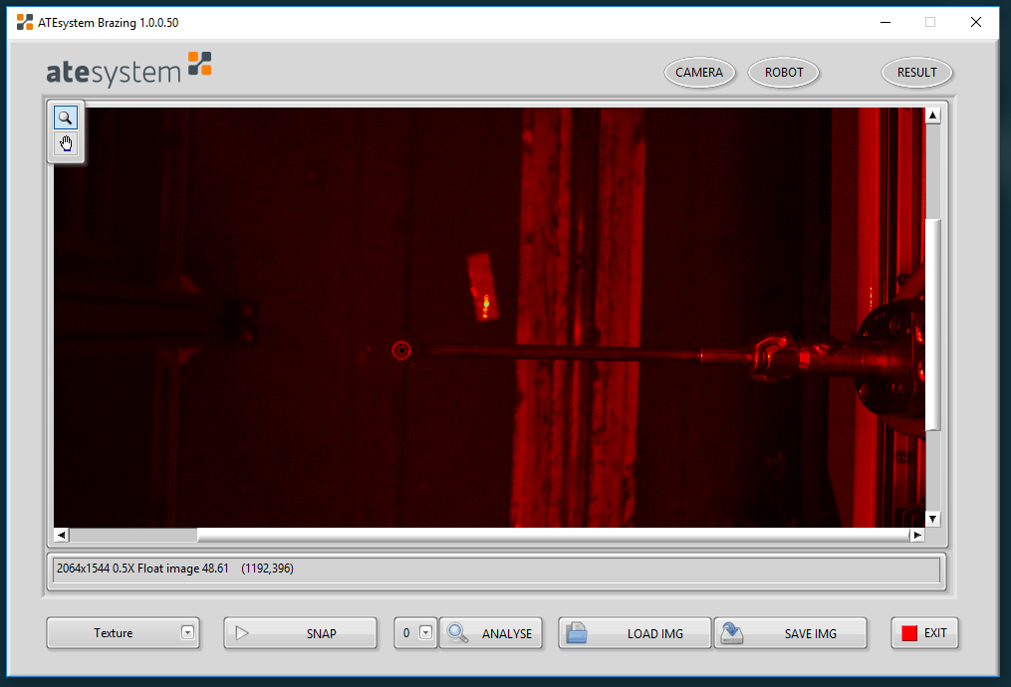Click the SNAP button
1011x687 pixels.
pos(300,633)
